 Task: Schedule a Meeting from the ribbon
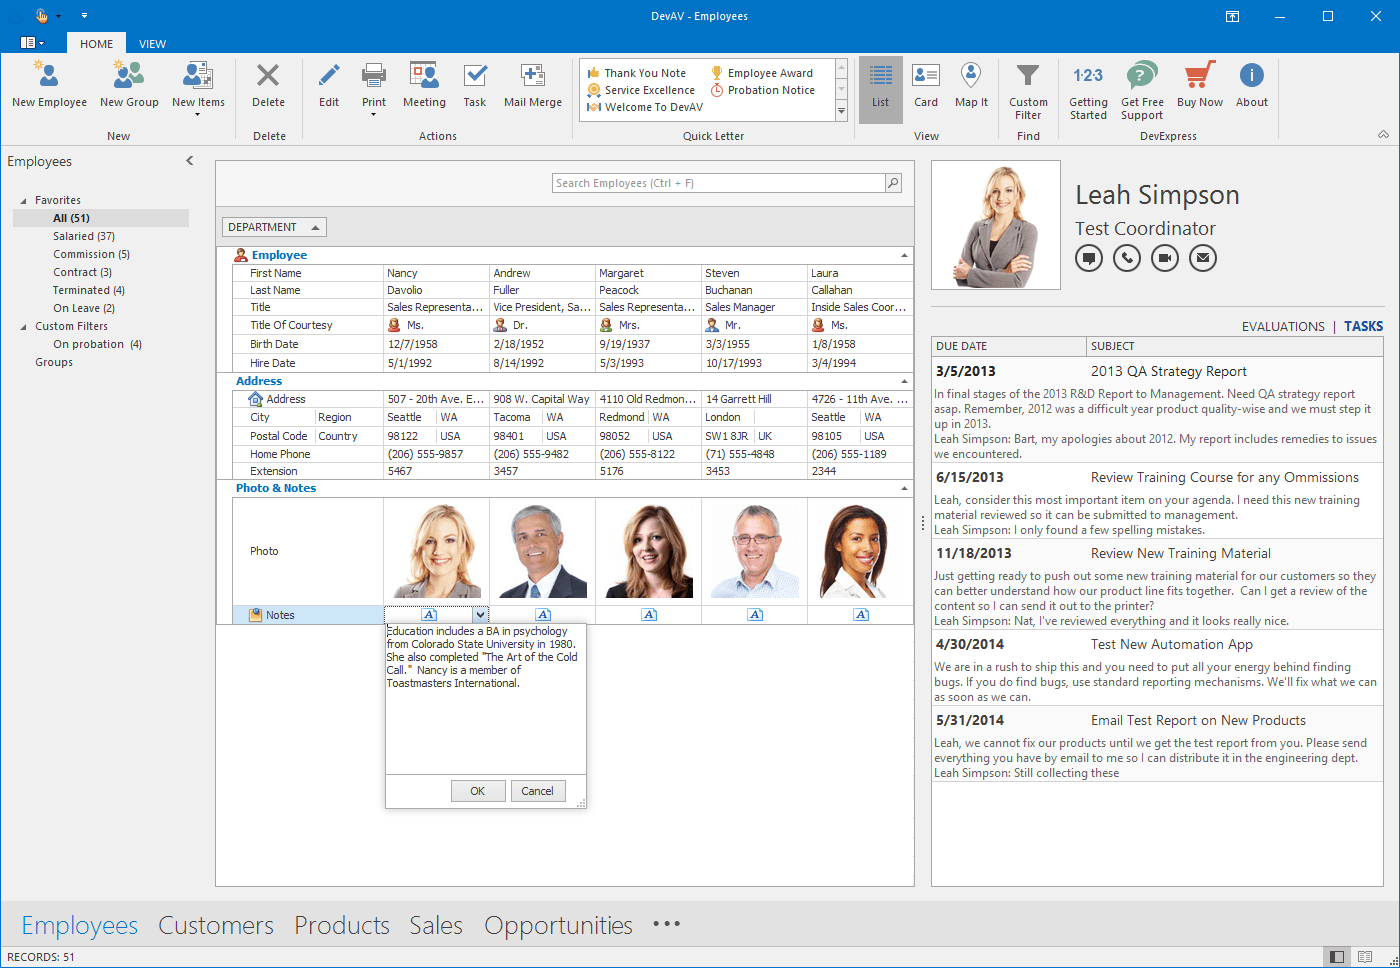424,88
